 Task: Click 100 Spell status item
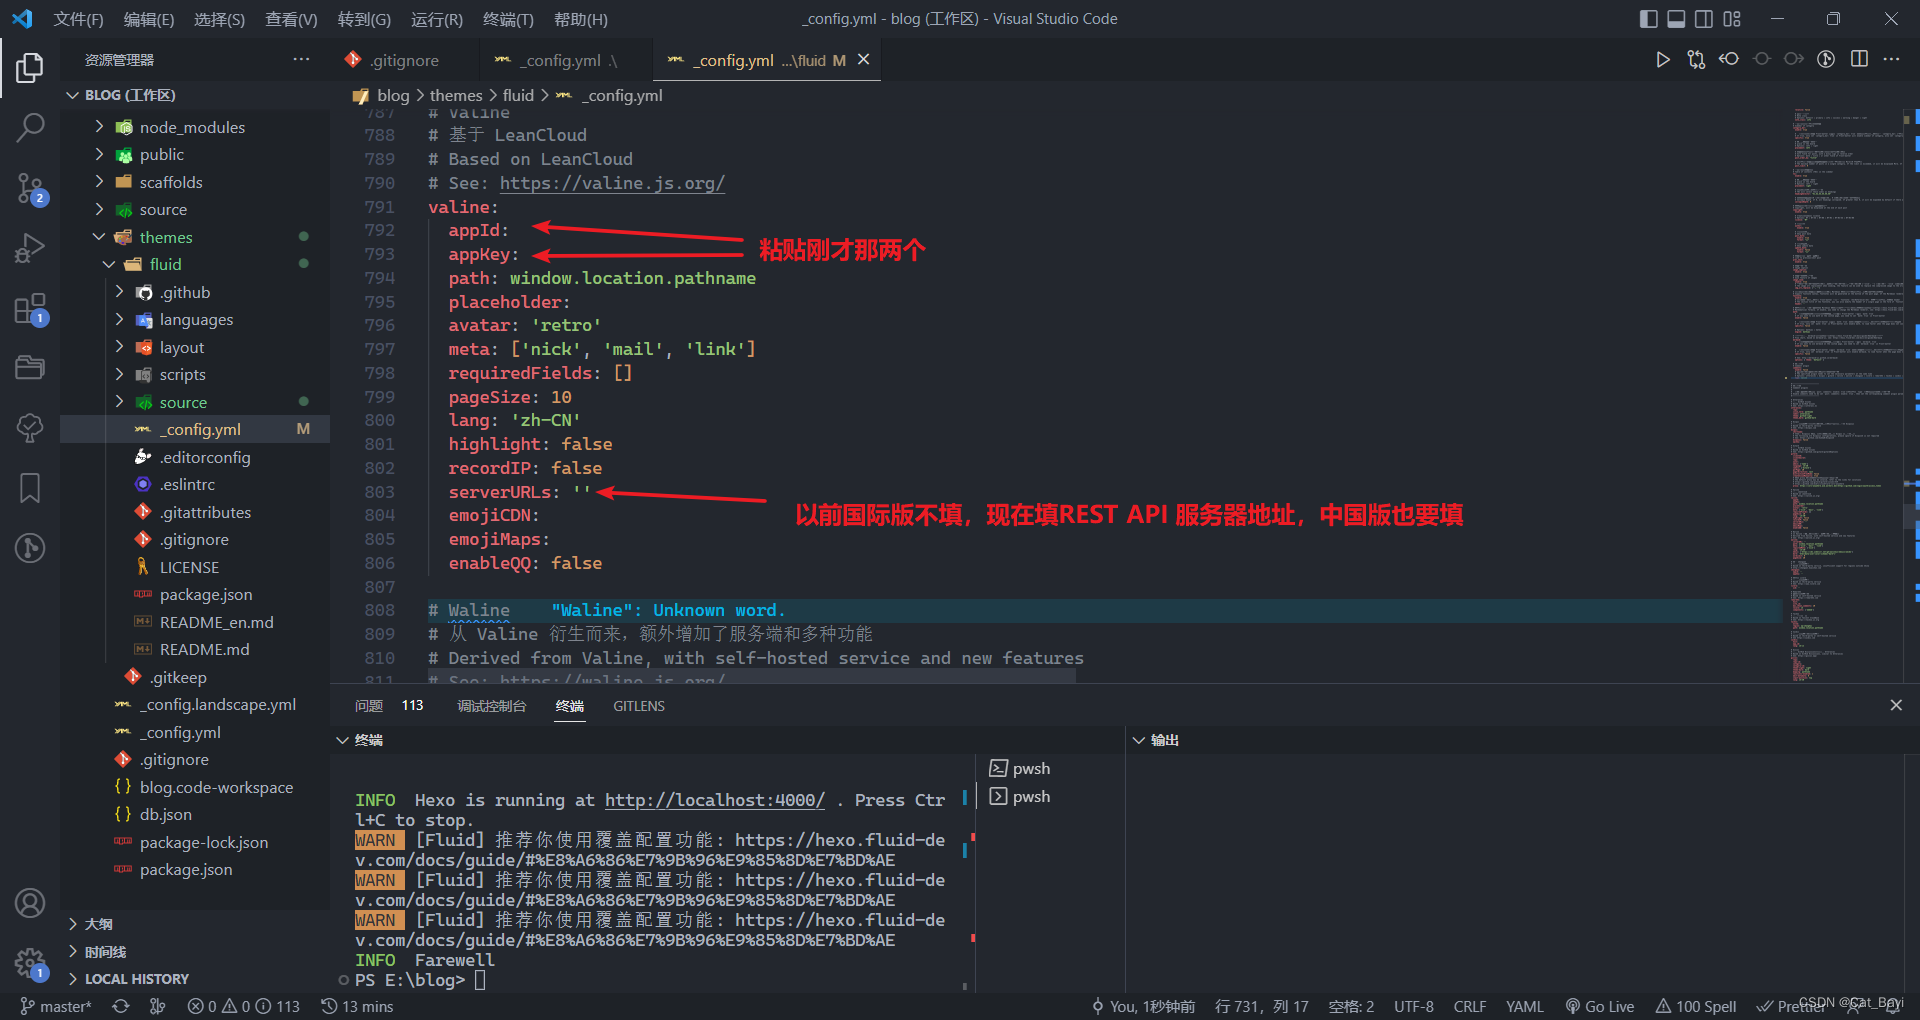pos(1696,1006)
